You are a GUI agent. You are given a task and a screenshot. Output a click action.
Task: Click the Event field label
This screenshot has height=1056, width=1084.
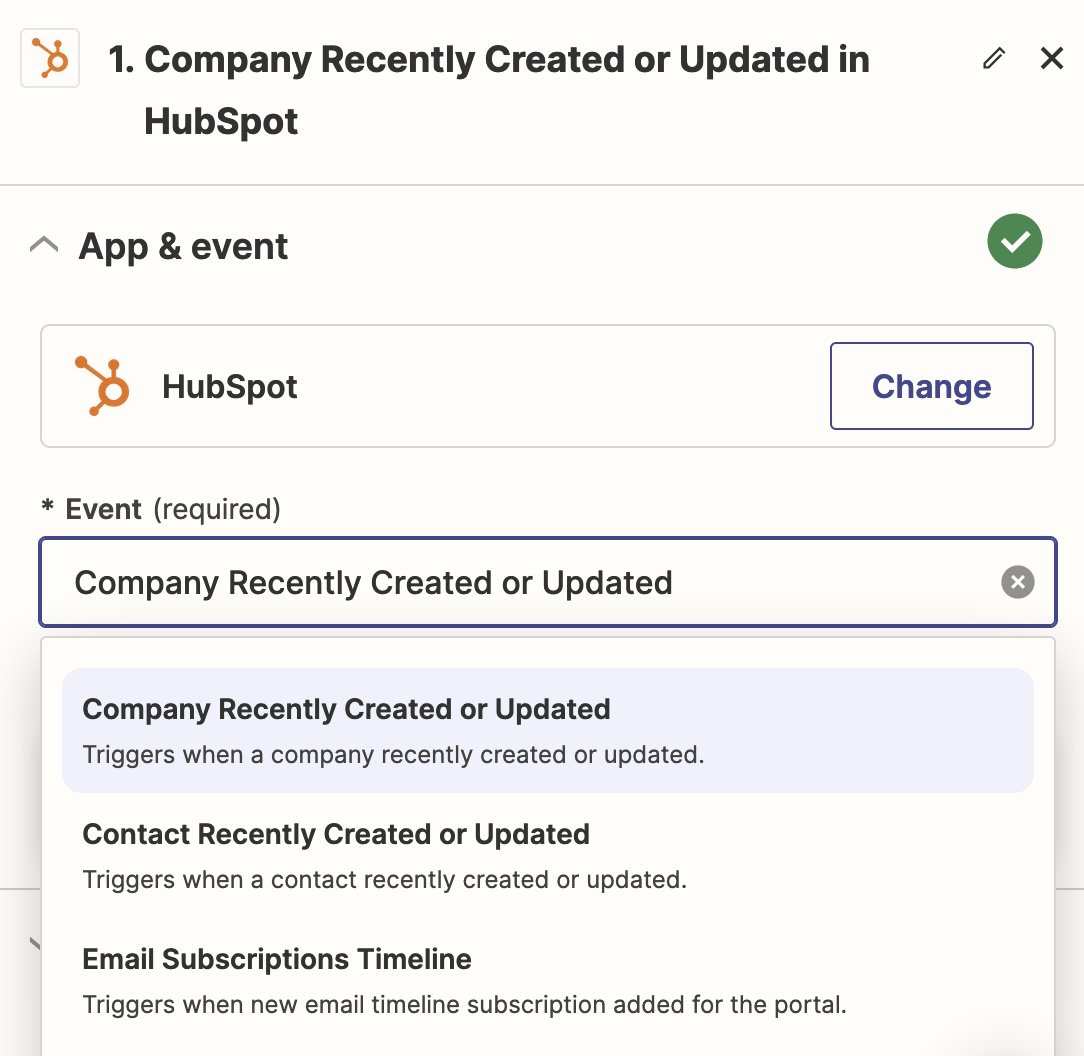click(x=103, y=509)
